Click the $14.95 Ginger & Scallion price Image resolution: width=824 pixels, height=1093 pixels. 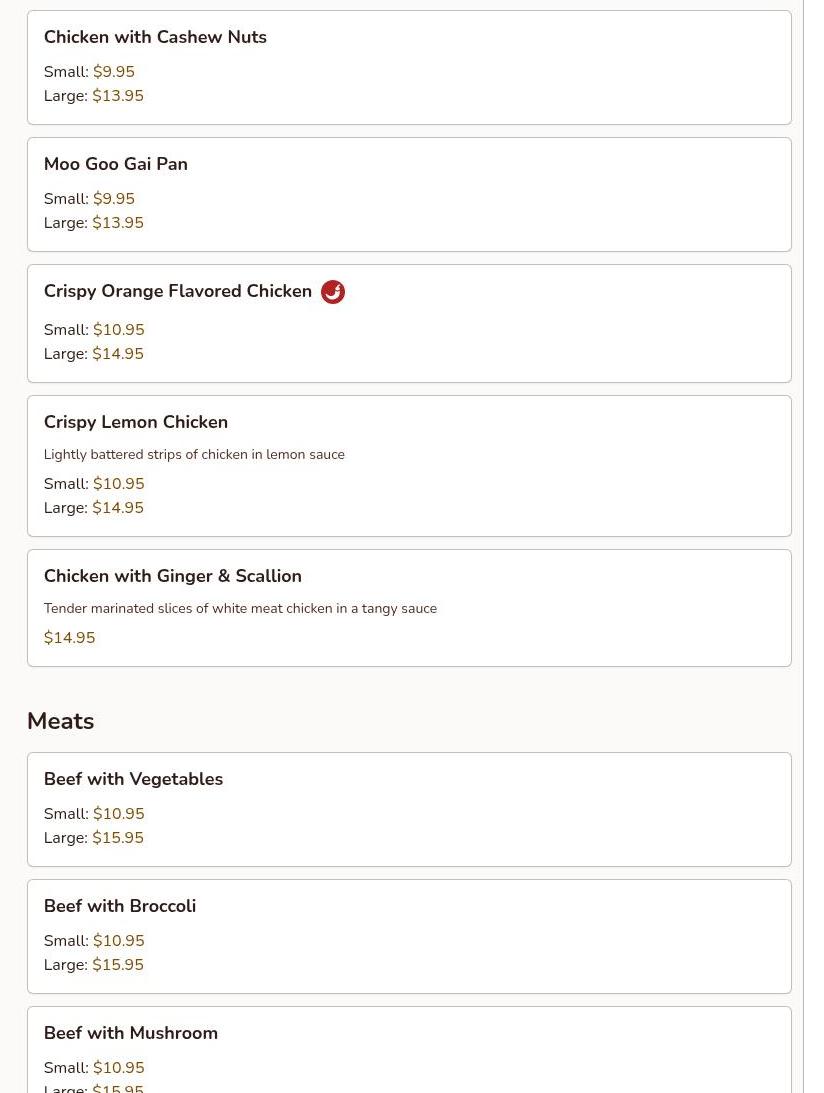70,637
